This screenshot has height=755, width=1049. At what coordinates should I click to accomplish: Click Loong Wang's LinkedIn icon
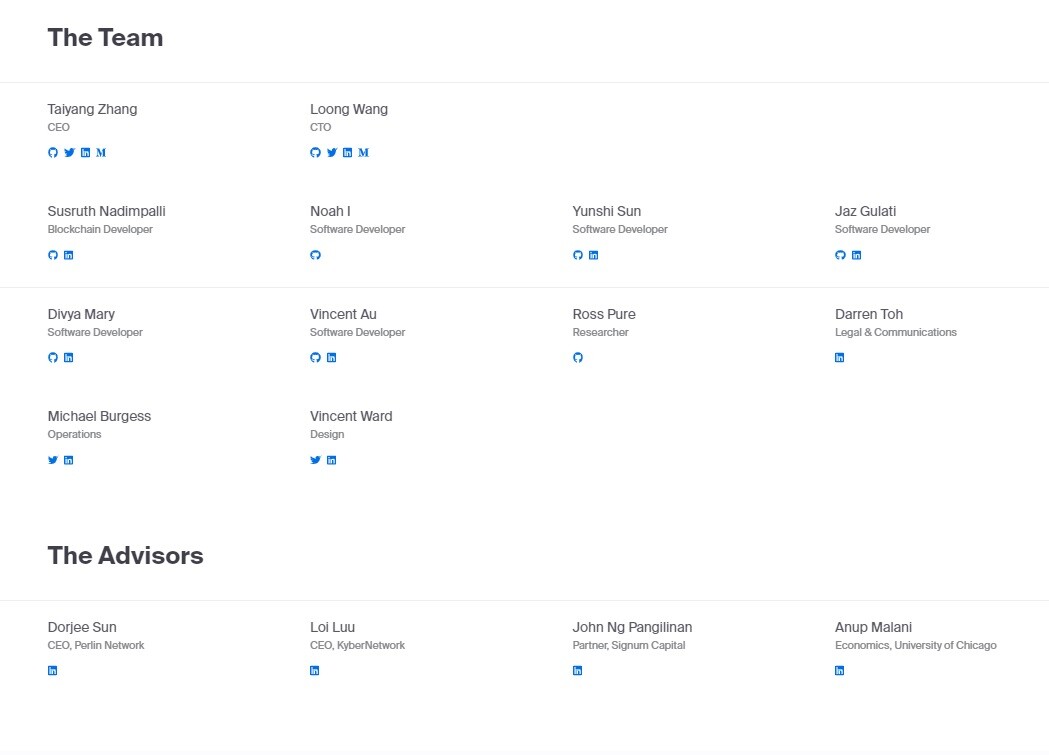click(347, 153)
